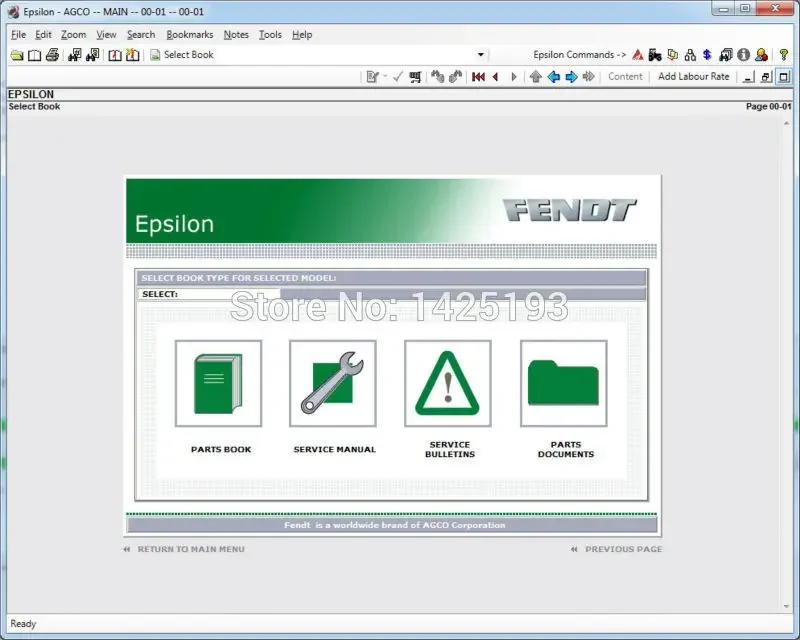The width and height of the screenshot is (800, 640).
Task: Click the FENDT logo in banner
Action: click(569, 210)
